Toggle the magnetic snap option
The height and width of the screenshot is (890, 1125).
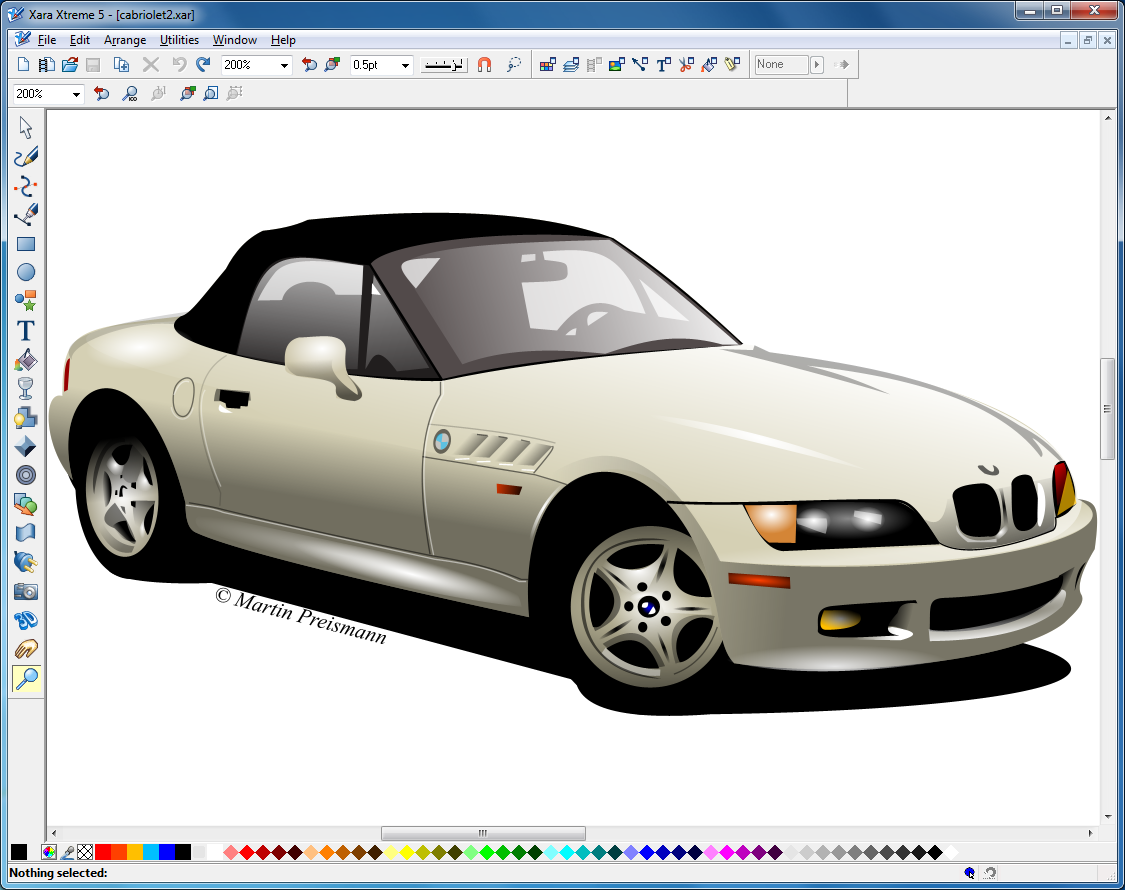484,64
